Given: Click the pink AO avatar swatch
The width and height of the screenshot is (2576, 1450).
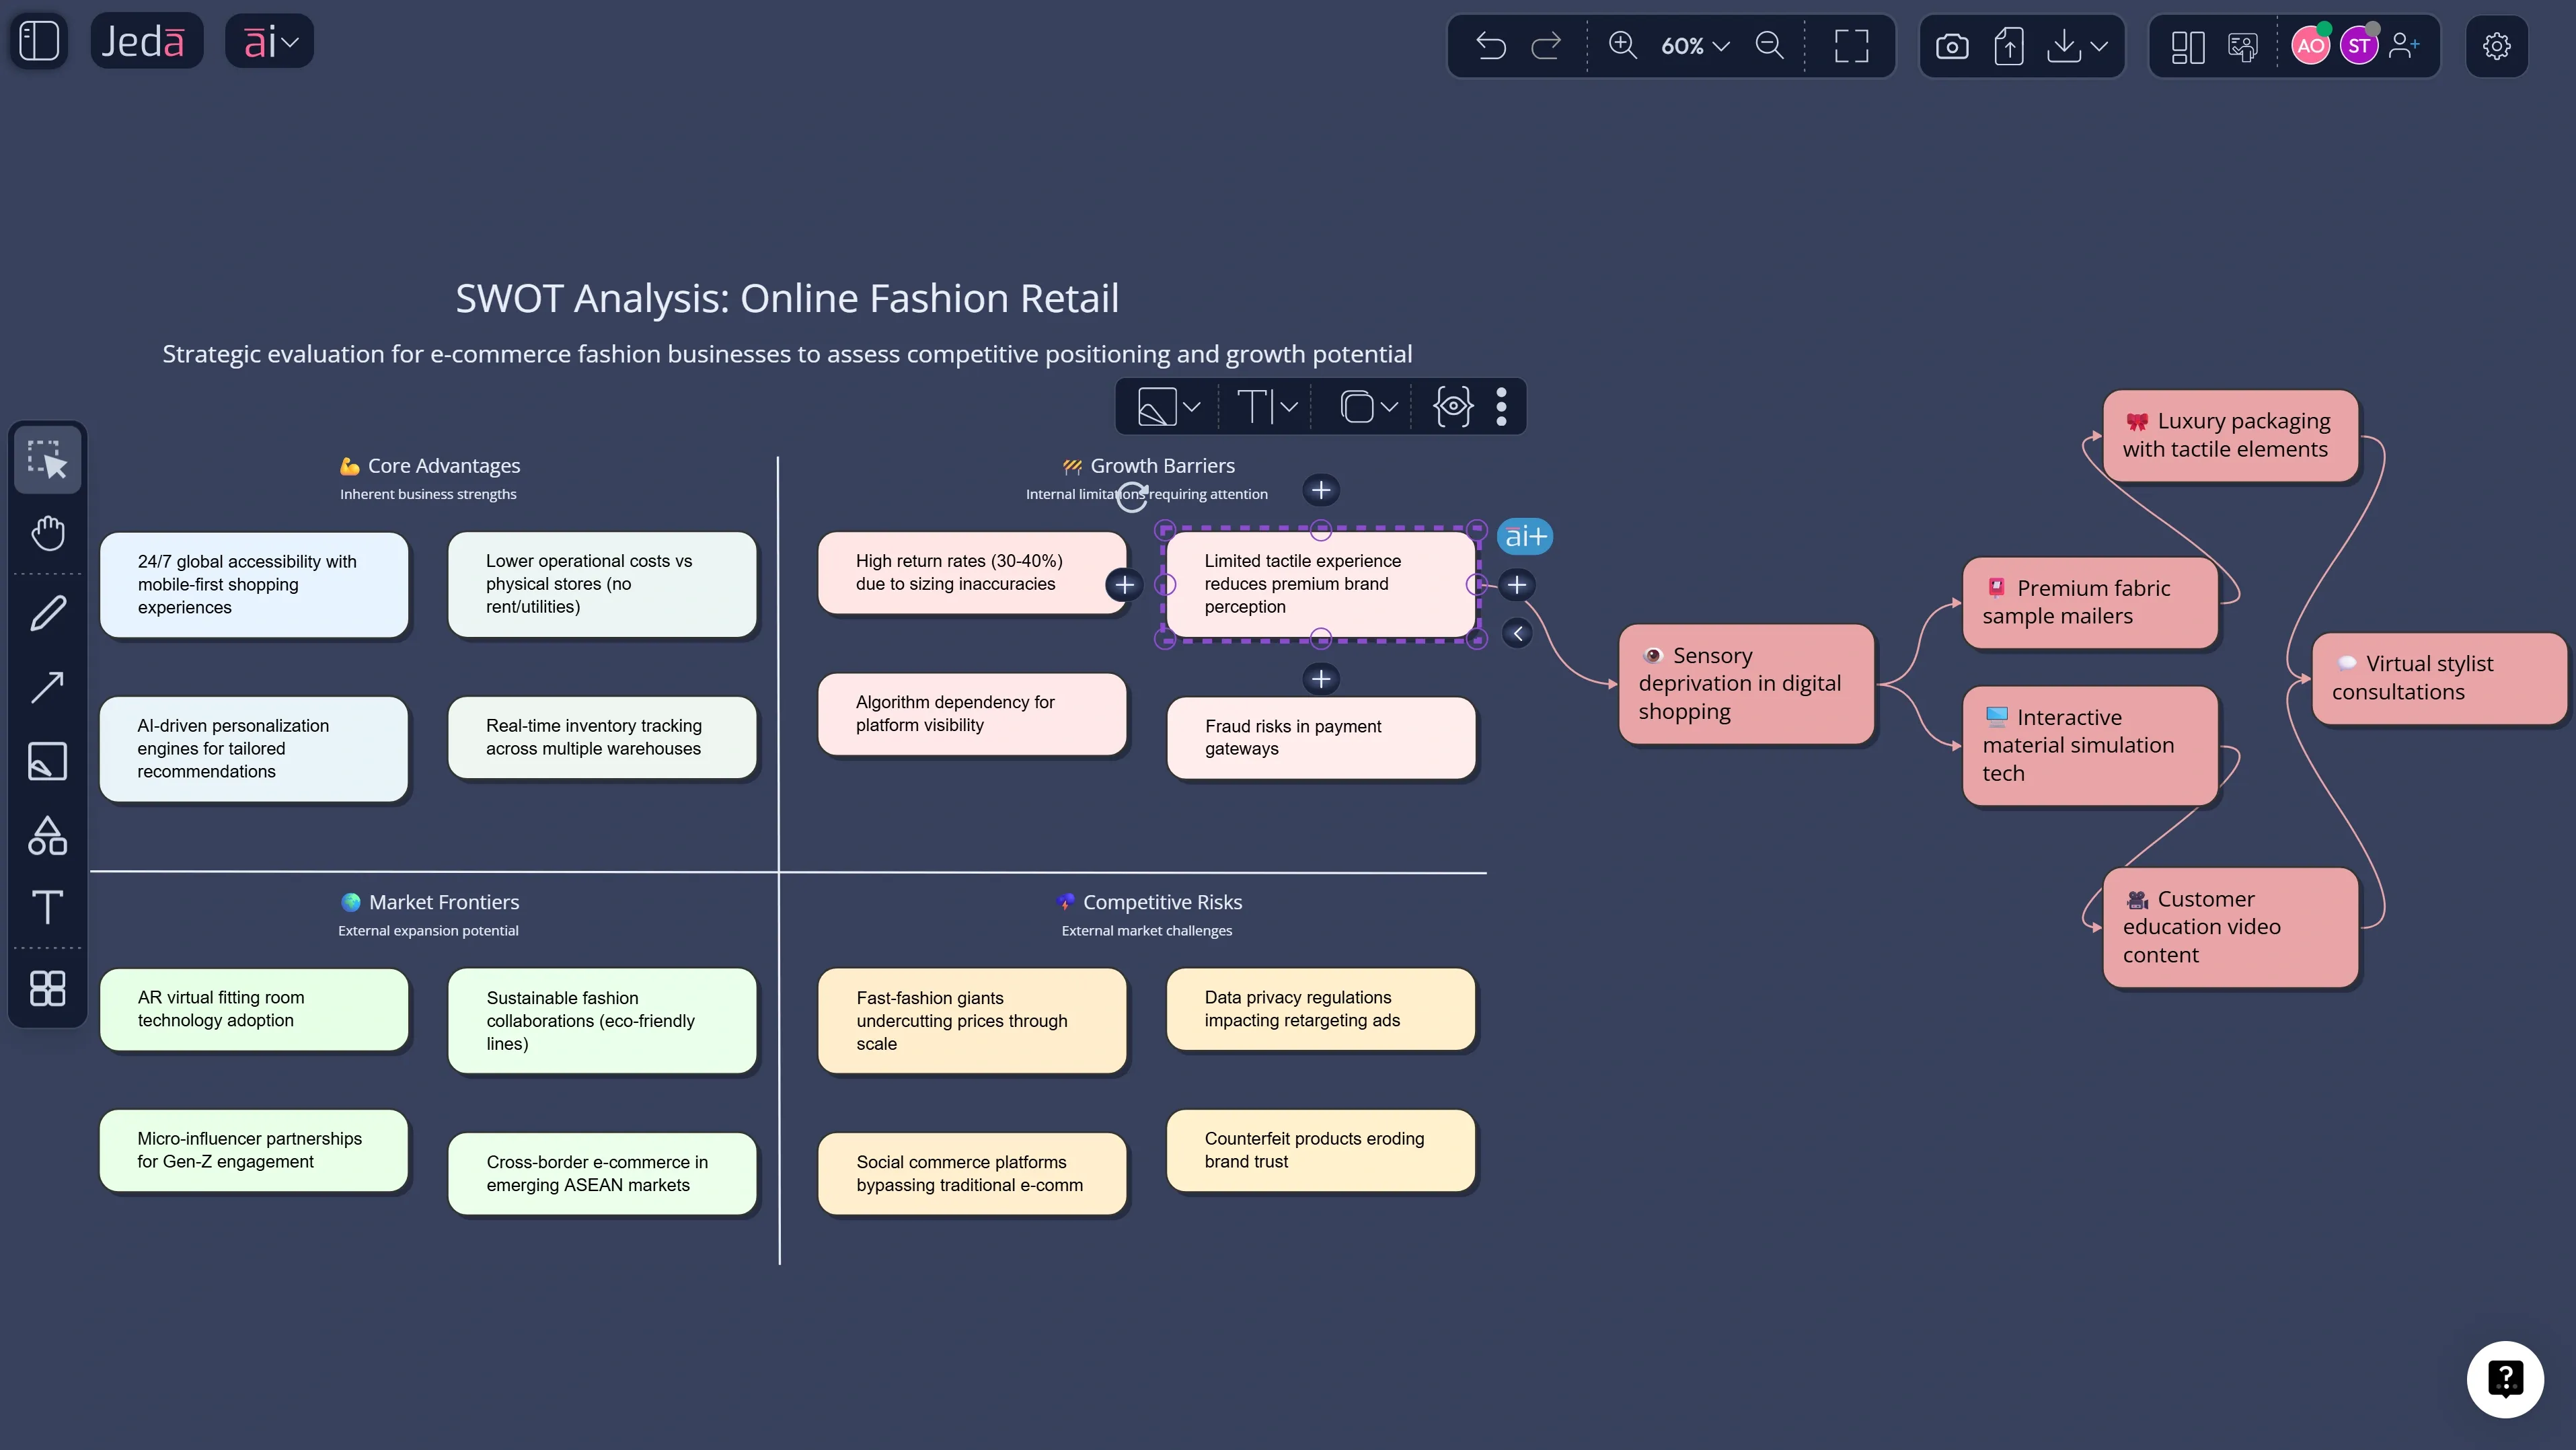Looking at the screenshot, I should click(x=2311, y=46).
